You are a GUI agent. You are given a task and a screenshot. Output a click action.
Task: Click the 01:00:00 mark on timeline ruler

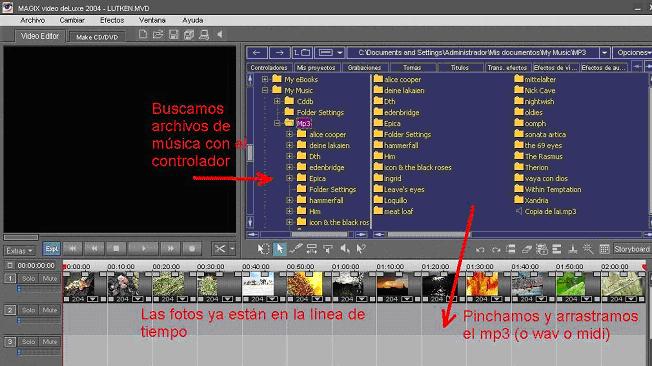[345, 267]
